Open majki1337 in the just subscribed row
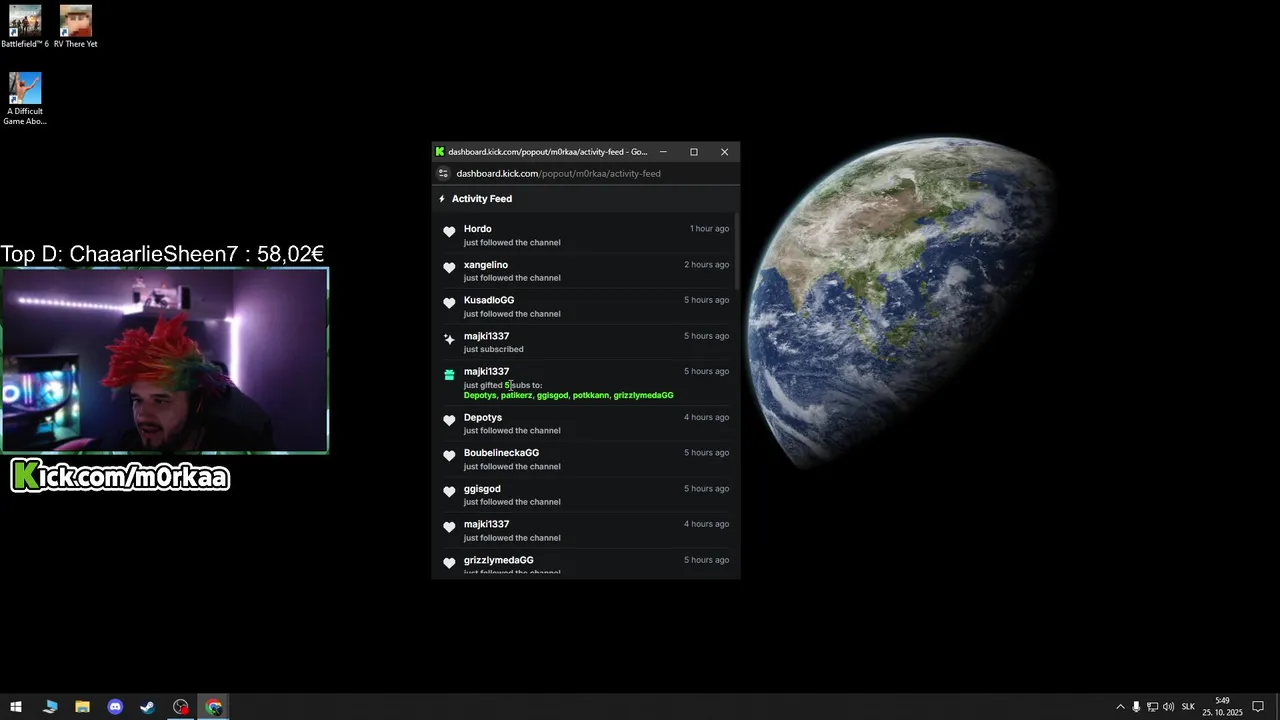The width and height of the screenshot is (1280, 720). (x=486, y=336)
